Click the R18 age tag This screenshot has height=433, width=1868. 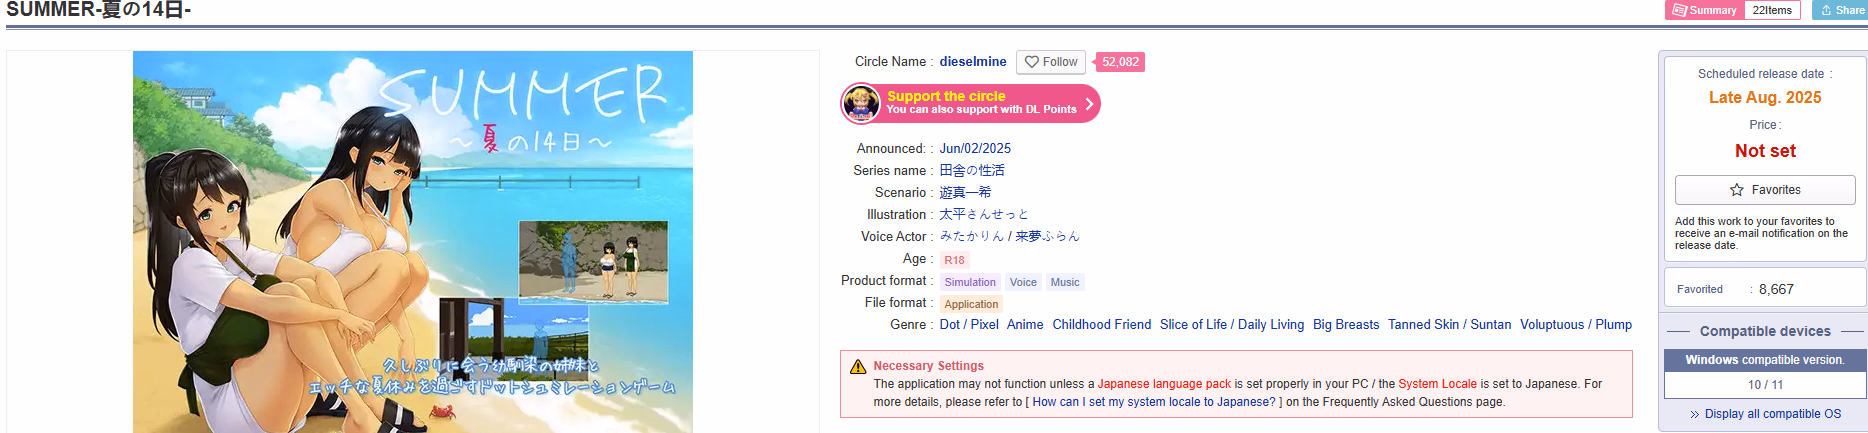pyautogui.click(x=954, y=260)
